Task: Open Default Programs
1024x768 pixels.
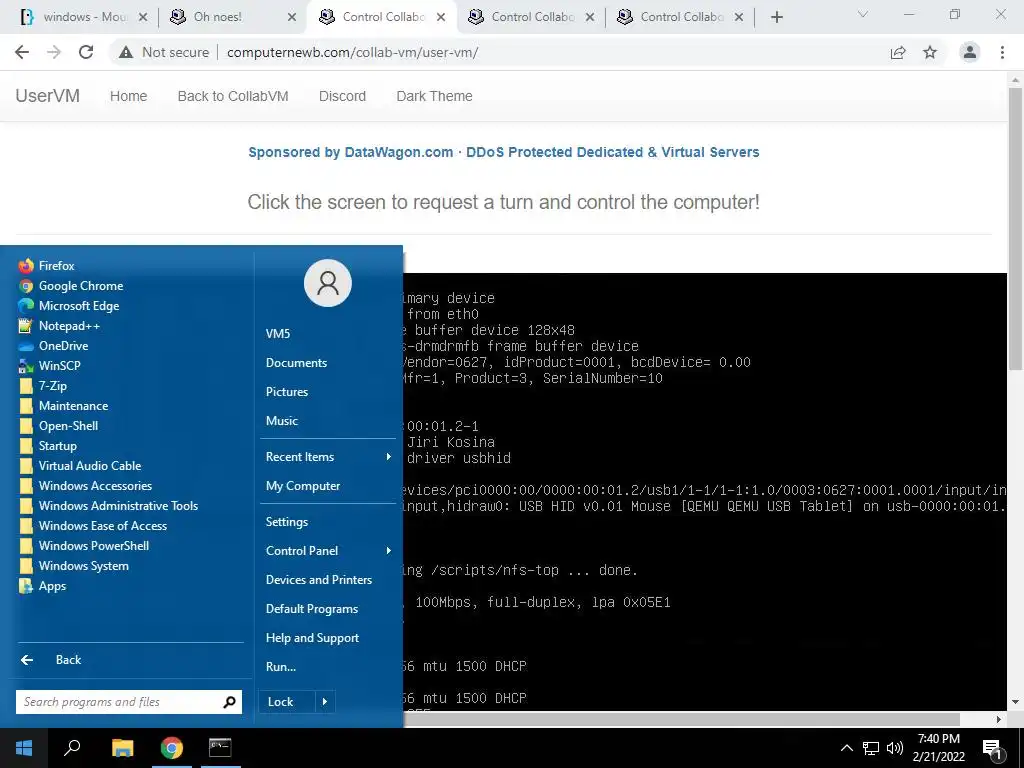Action: coord(312,609)
